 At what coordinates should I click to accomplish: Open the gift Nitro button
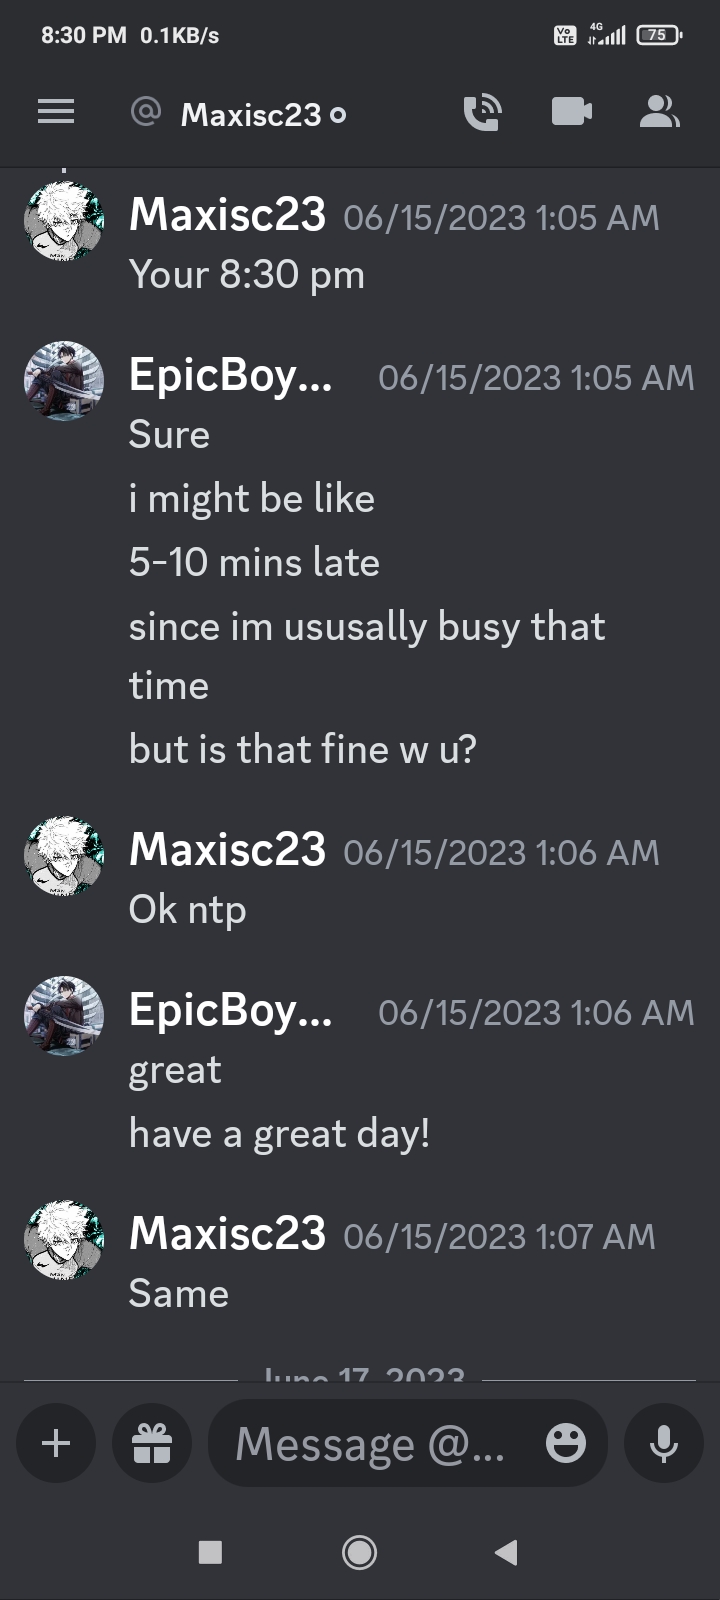152,1443
